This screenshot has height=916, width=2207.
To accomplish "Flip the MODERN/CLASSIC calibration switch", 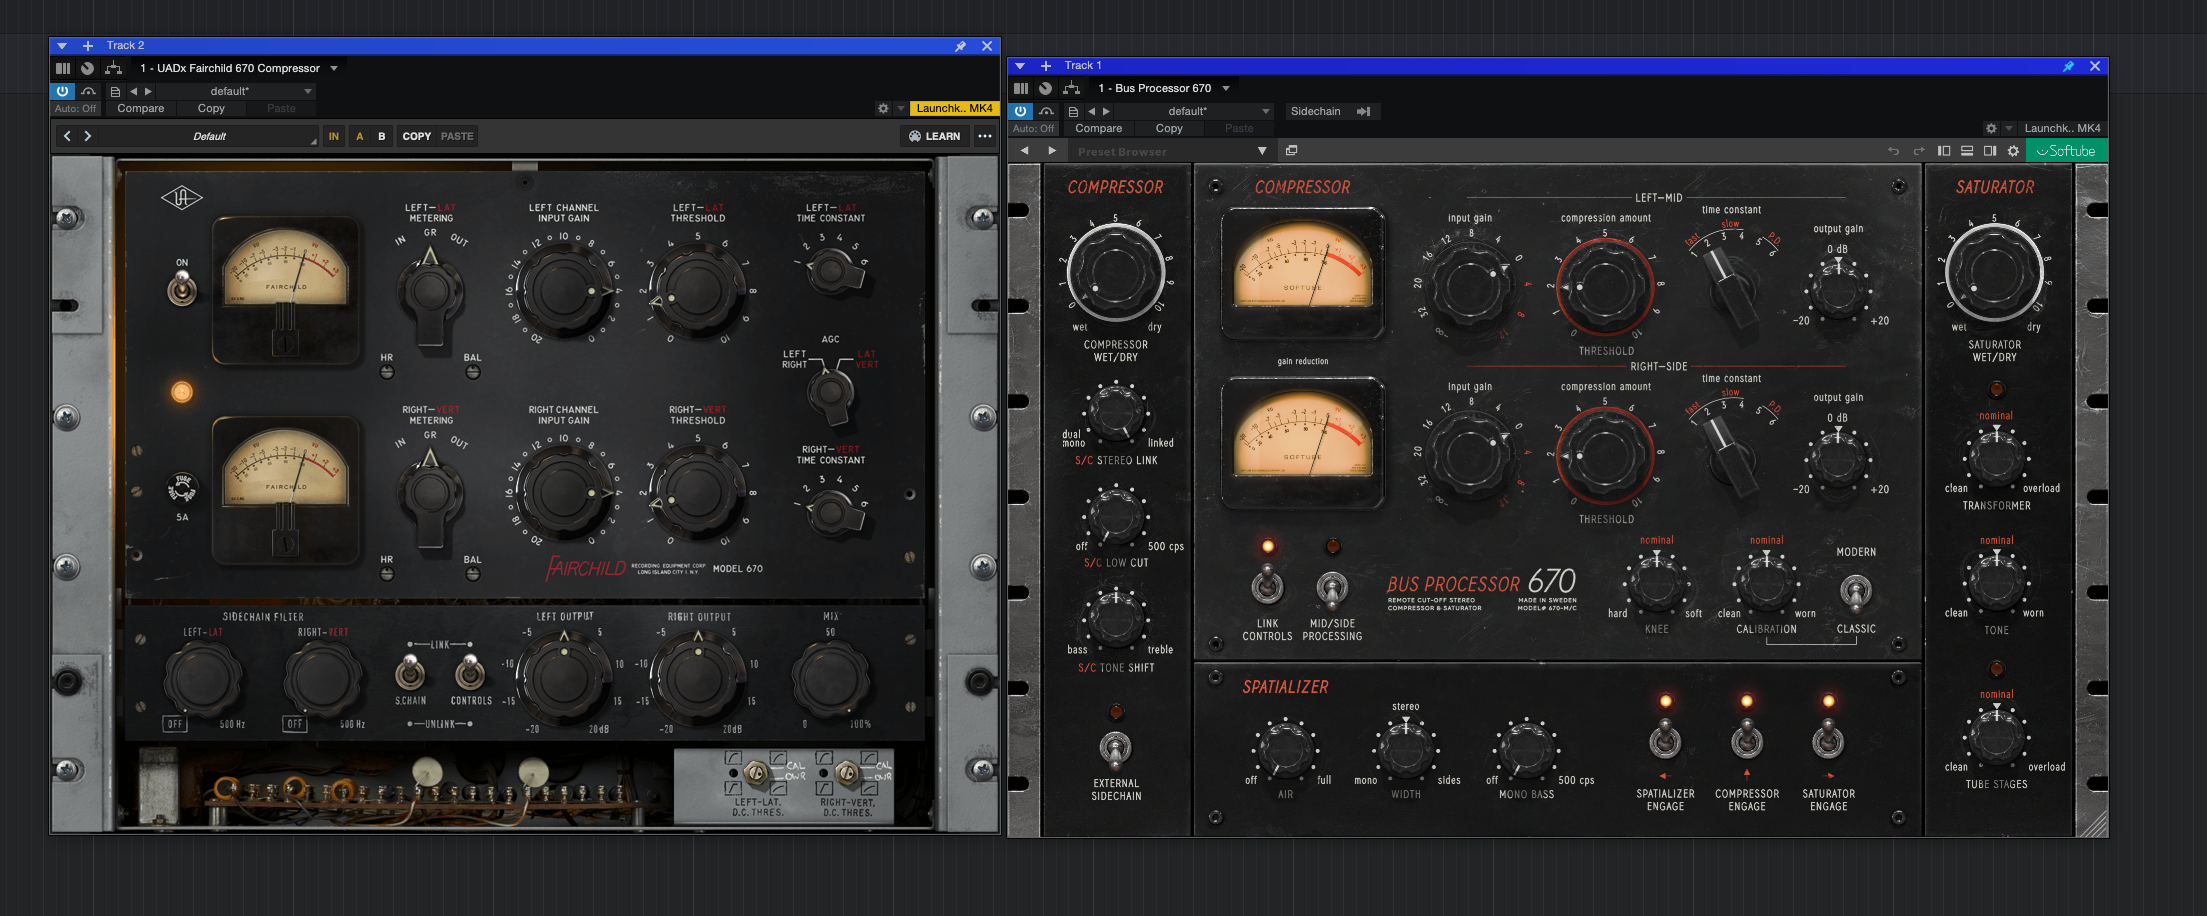I will 1855,591.
